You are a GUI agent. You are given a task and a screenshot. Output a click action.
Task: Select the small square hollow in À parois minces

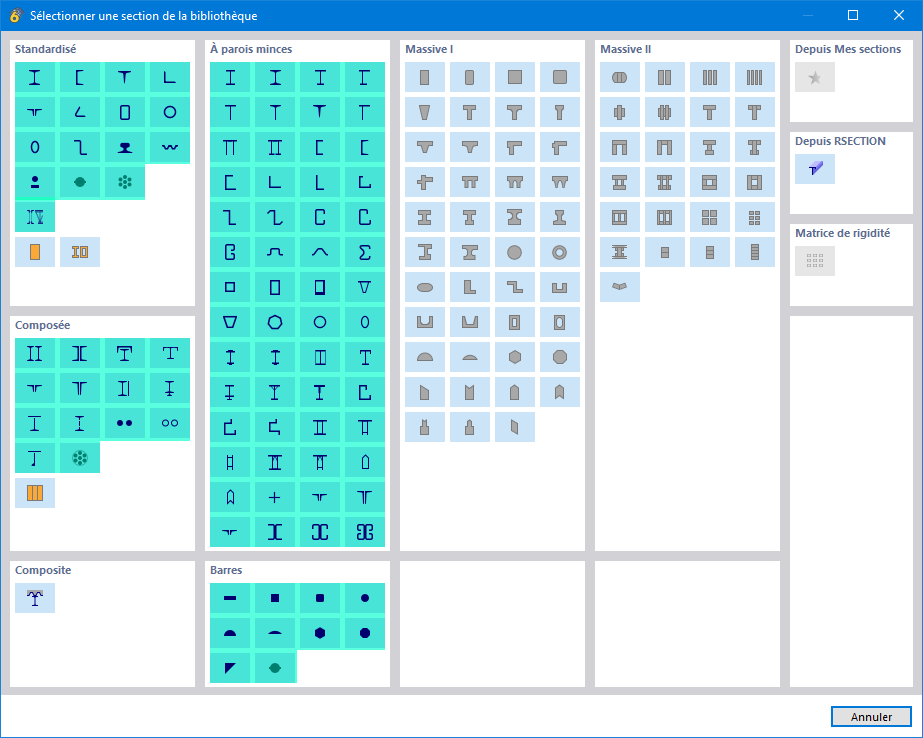[x=230, y=287]
